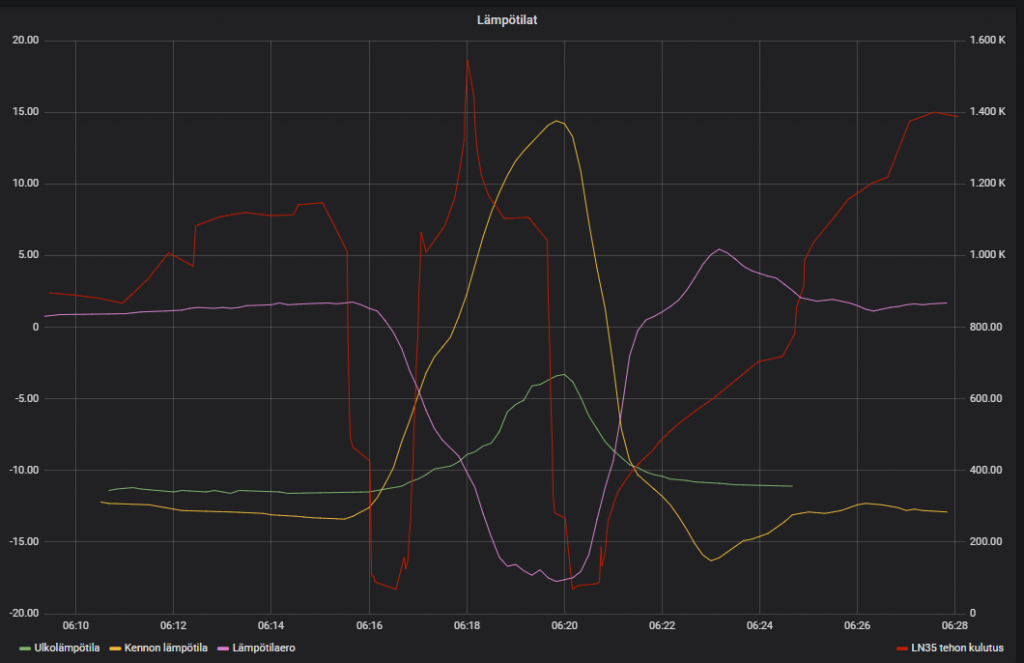Click the LN35 tehon kulutus legend label

click(957, 647)
